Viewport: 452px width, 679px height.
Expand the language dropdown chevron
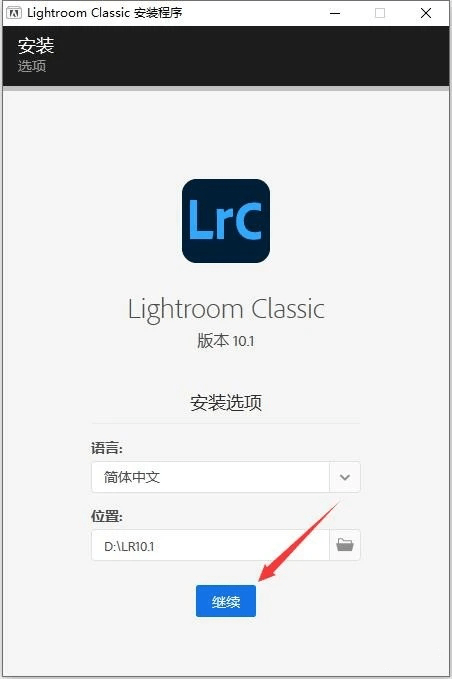pyautogui.click(x=345, y=477)
